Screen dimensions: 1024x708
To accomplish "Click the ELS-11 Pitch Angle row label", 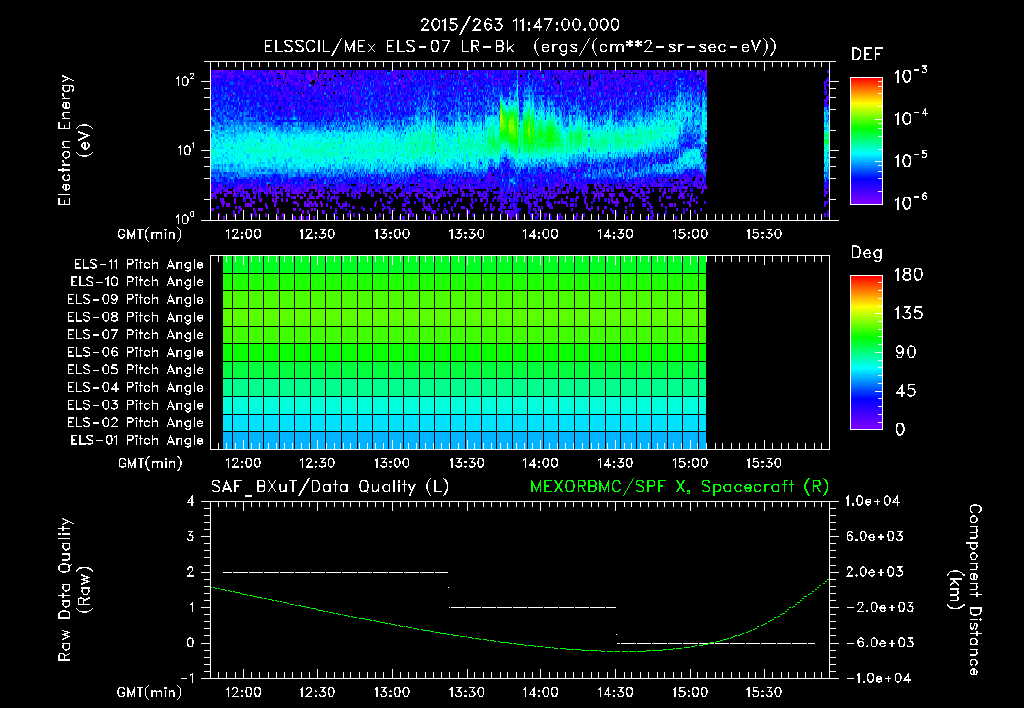I will pyautogui.click(x=138, y=265).
